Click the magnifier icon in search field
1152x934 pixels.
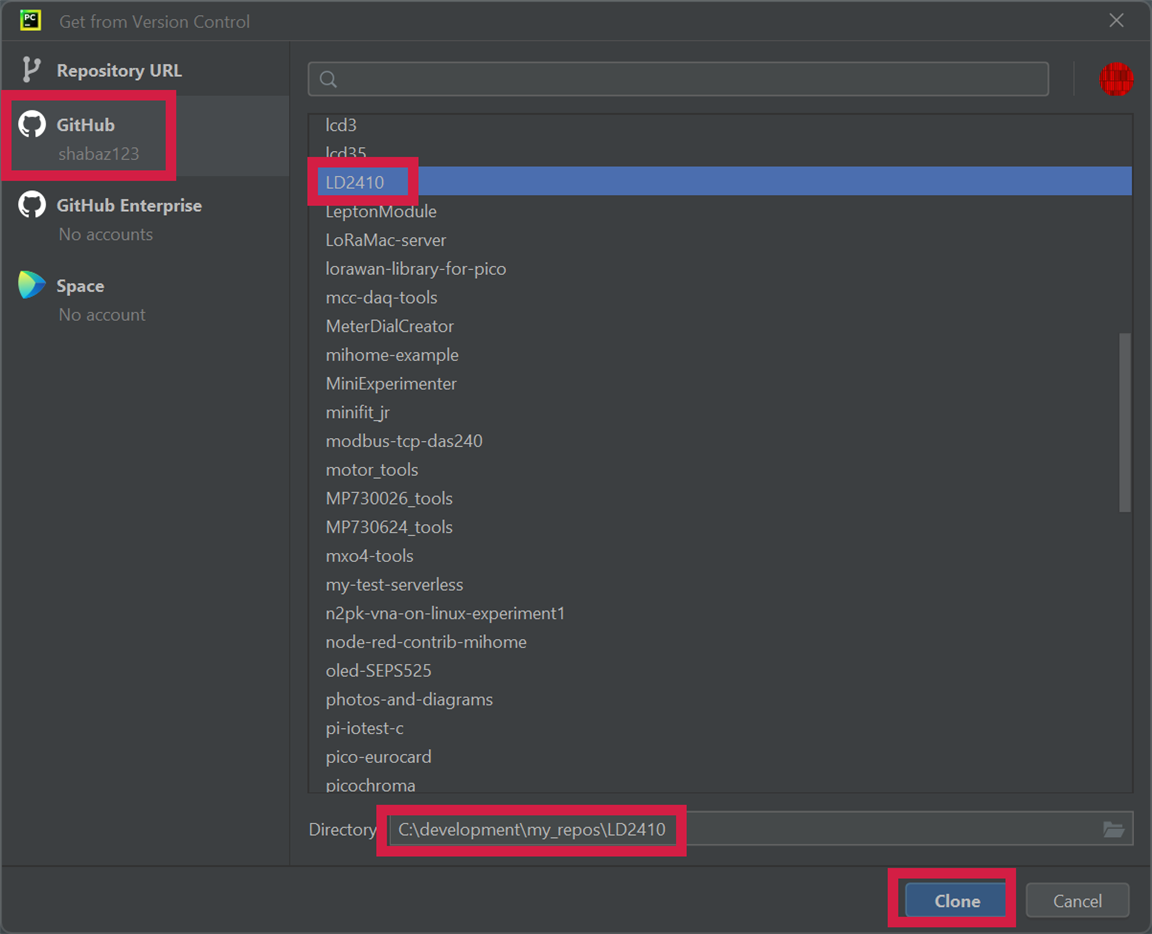coord(328,79)
